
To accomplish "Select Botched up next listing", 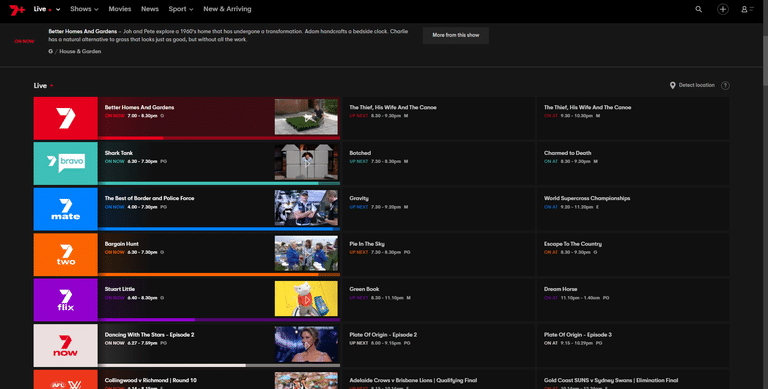I will pos(438,164).
